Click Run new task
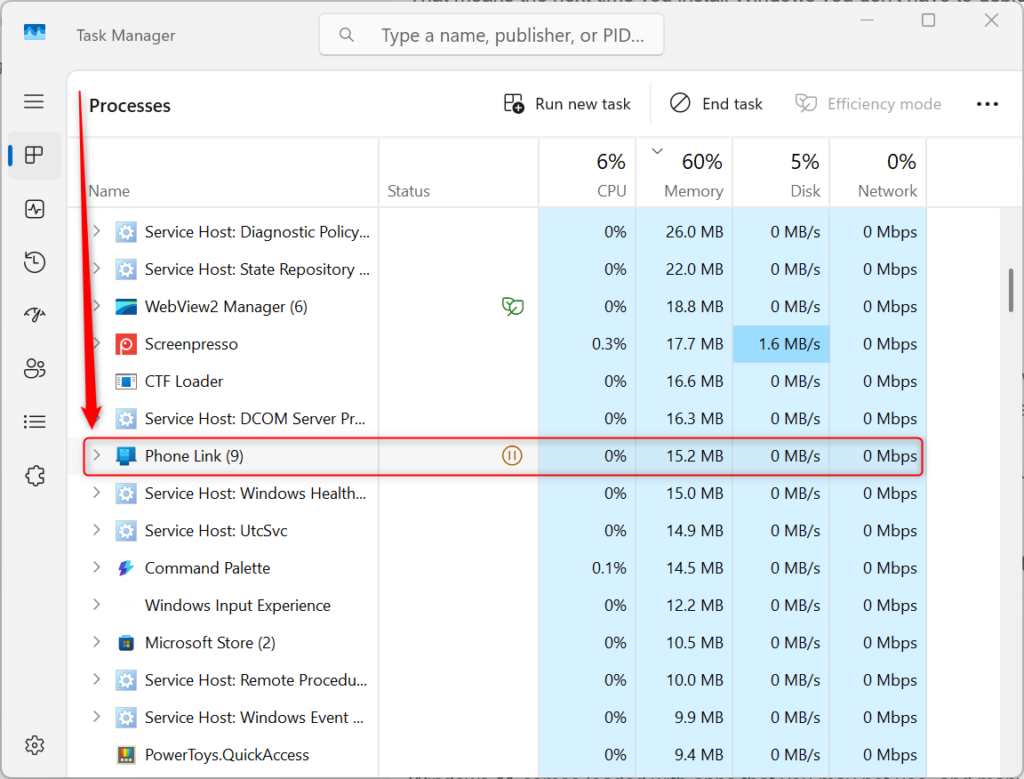Image resolution: width=1024 pixels, height=779 pixels. [567, 103]
